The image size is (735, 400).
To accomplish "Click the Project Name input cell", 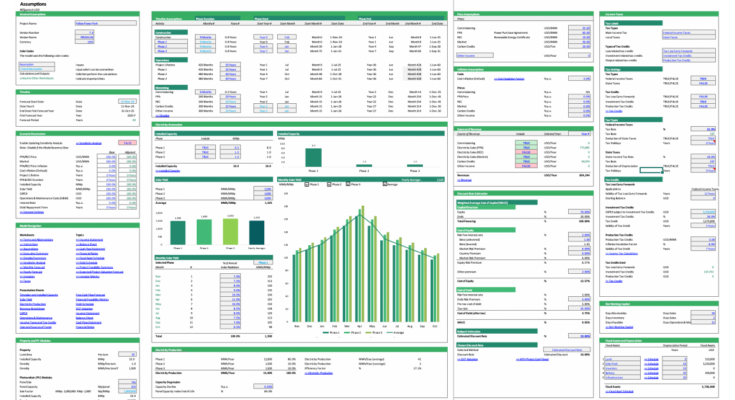I will point(106,23).
